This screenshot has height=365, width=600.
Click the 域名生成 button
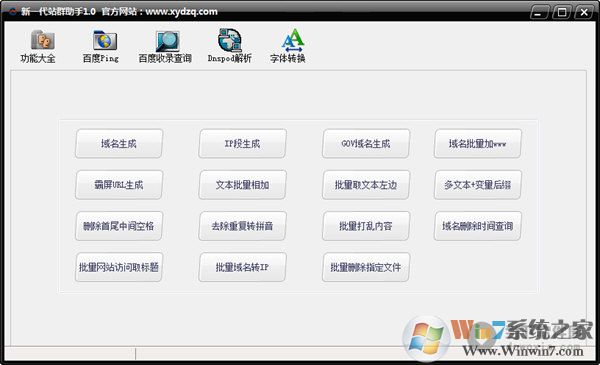(x=119, y=143)
